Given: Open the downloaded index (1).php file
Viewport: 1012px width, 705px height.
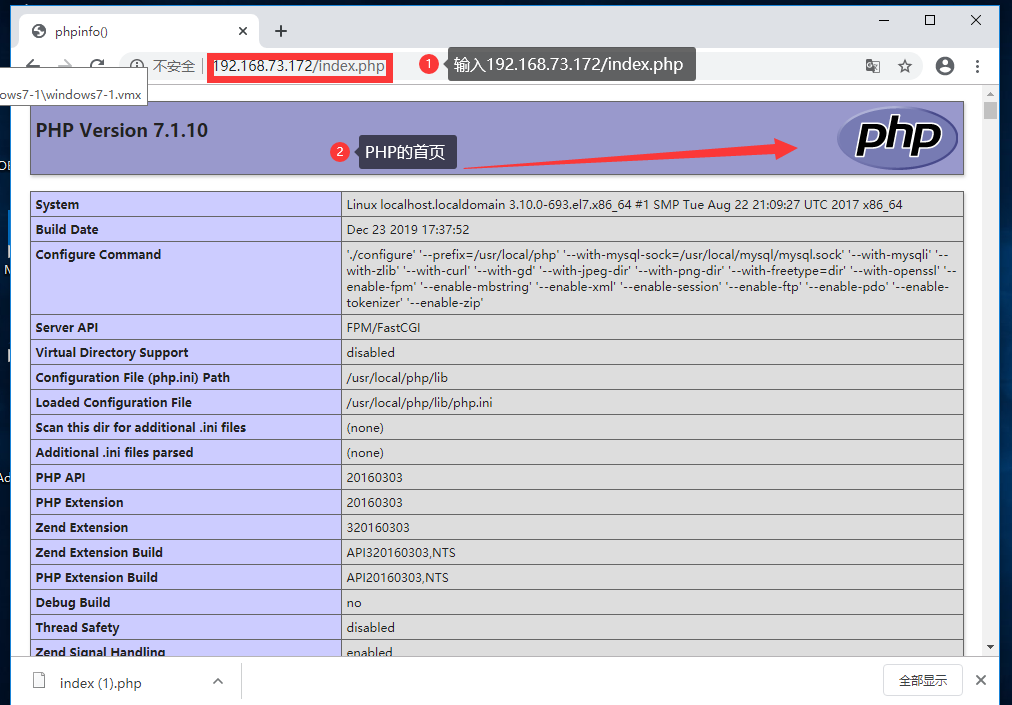Looking at the screenshot, I should 100,683.
